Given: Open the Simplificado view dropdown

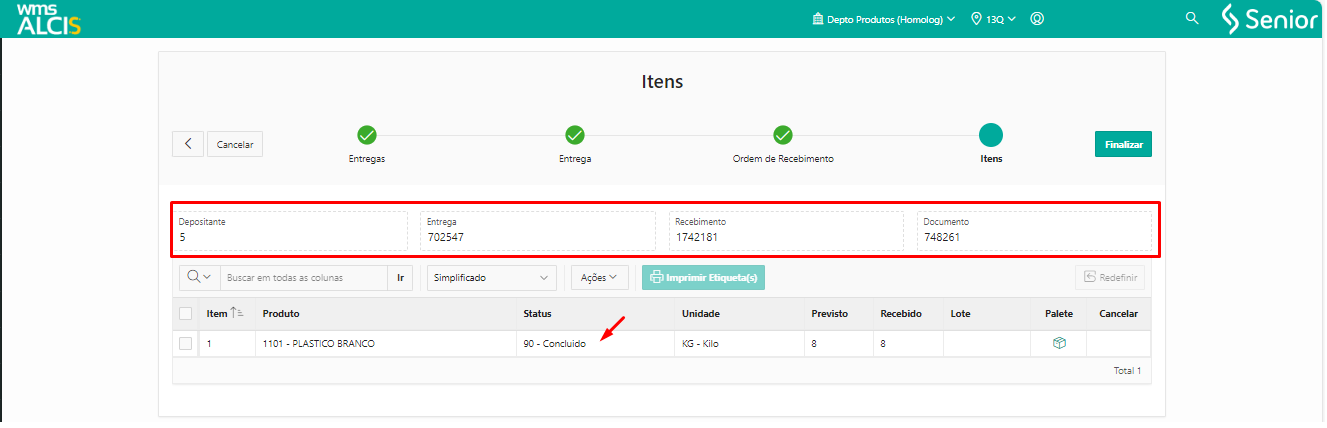Looking at the screenshot, I should click(x=491, y=277).
